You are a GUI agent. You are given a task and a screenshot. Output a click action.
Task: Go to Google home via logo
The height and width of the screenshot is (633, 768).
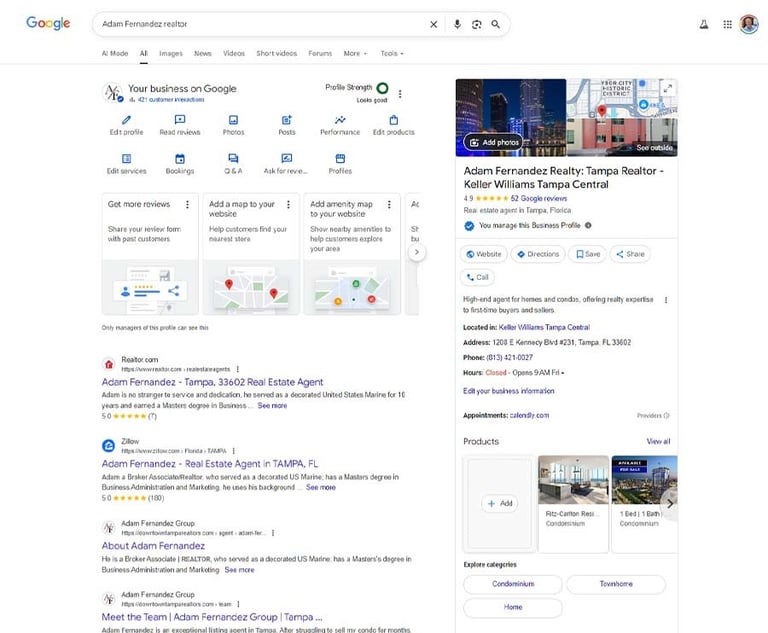[48, 23]
